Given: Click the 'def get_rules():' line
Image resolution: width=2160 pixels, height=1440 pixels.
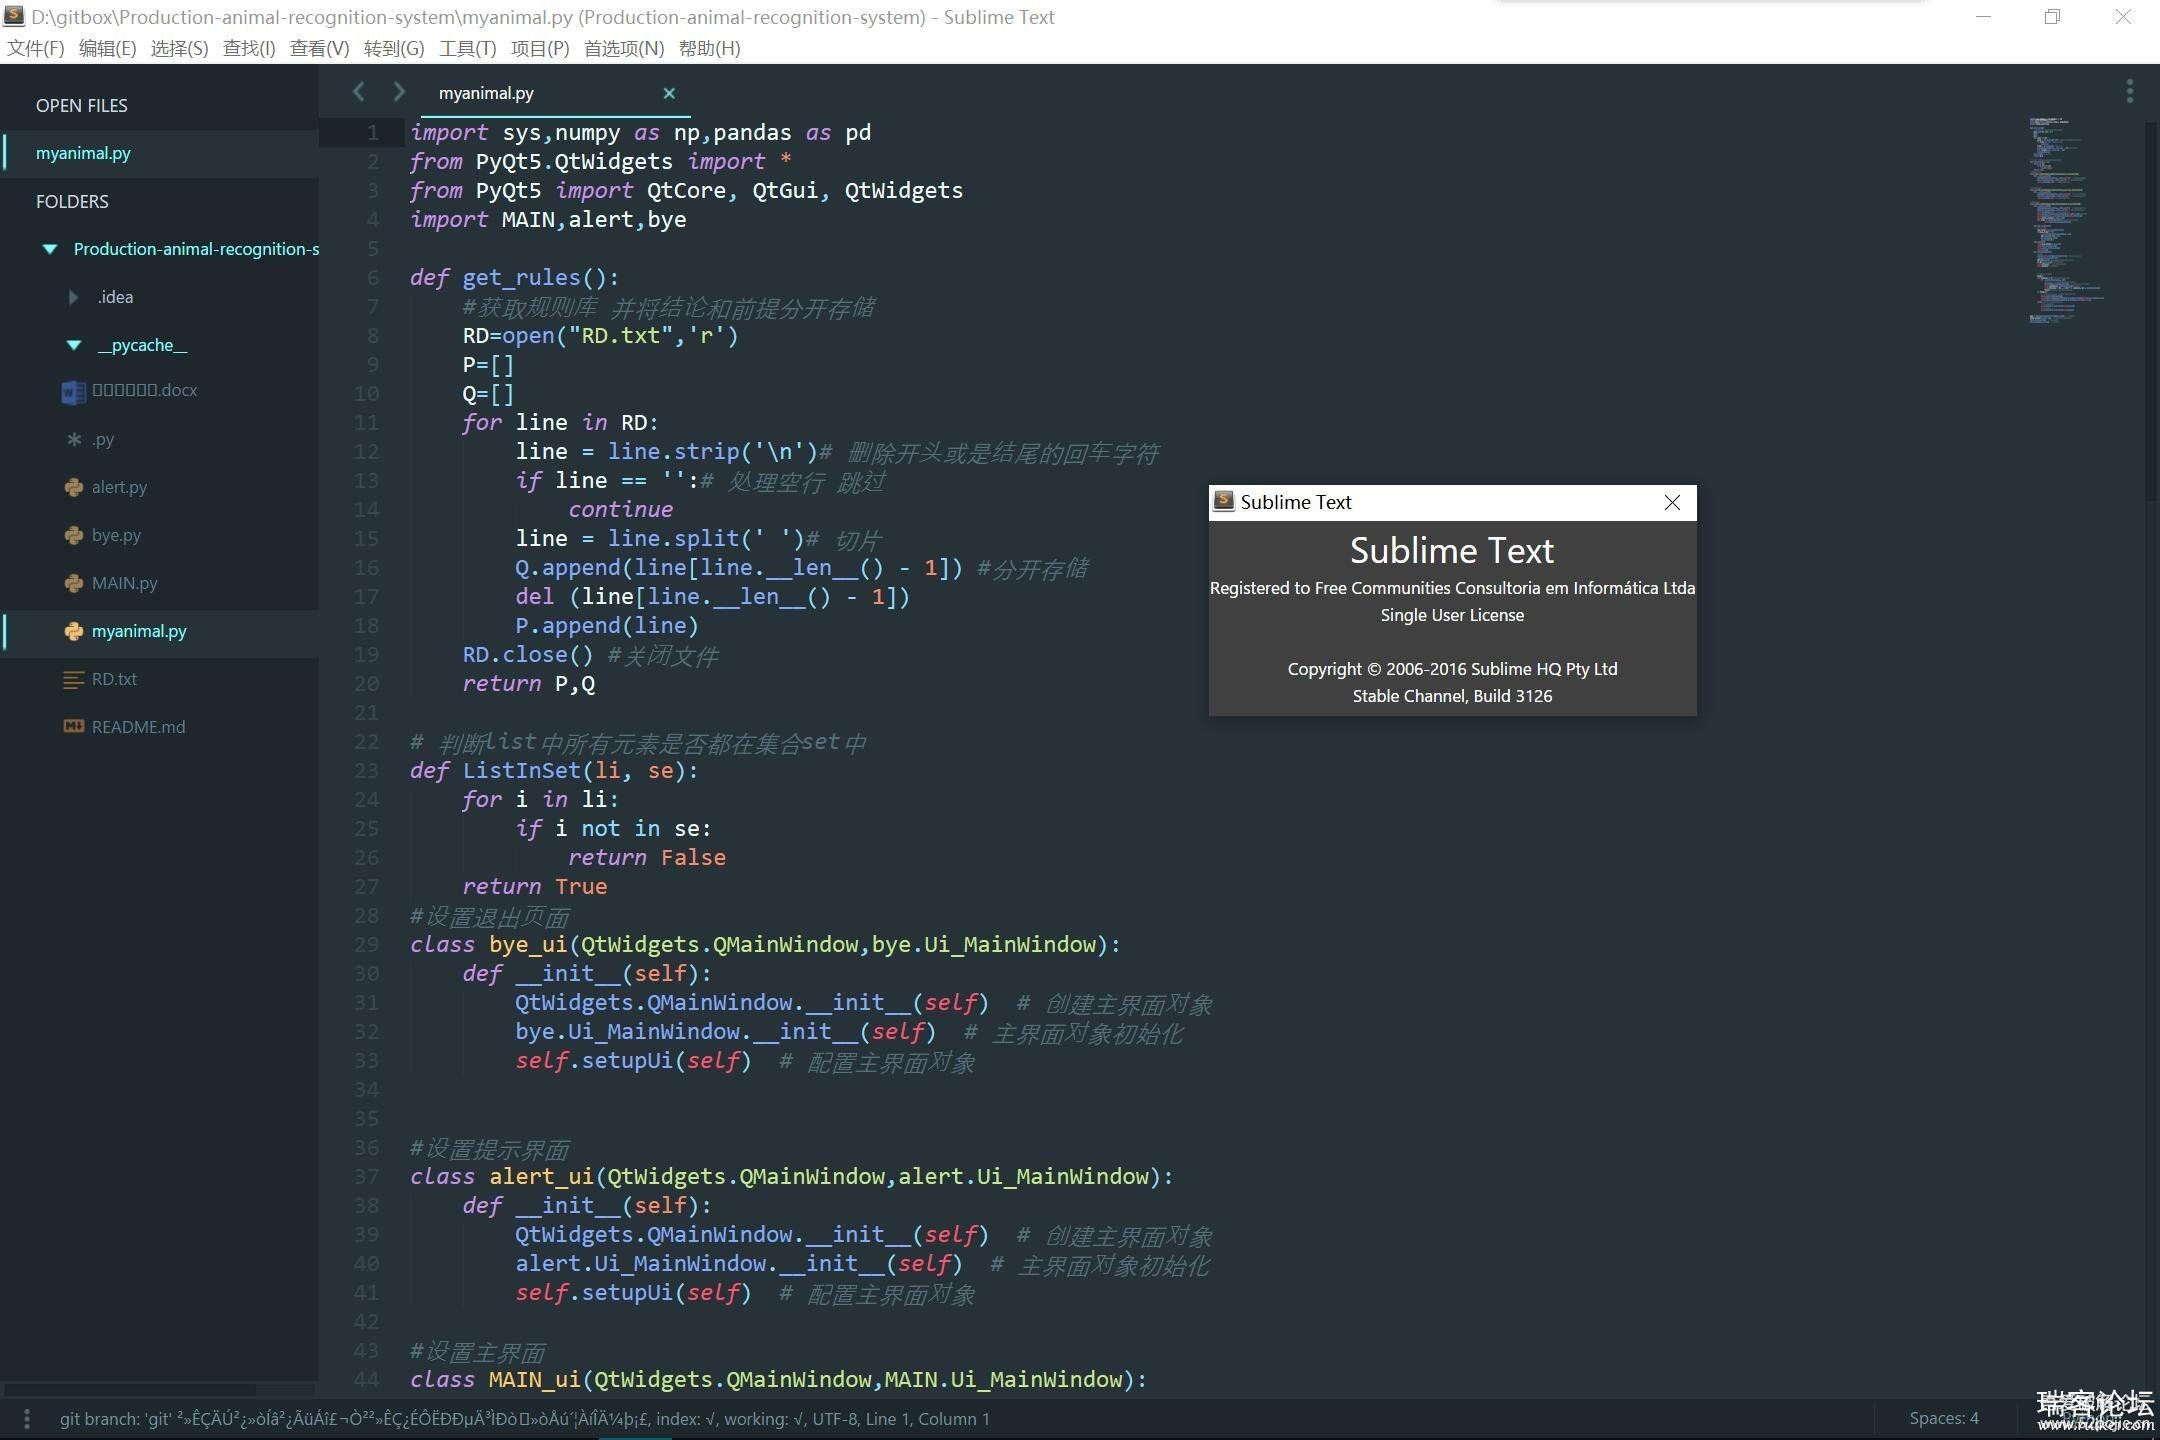Looking at the screenshot, I should [514, 277].
